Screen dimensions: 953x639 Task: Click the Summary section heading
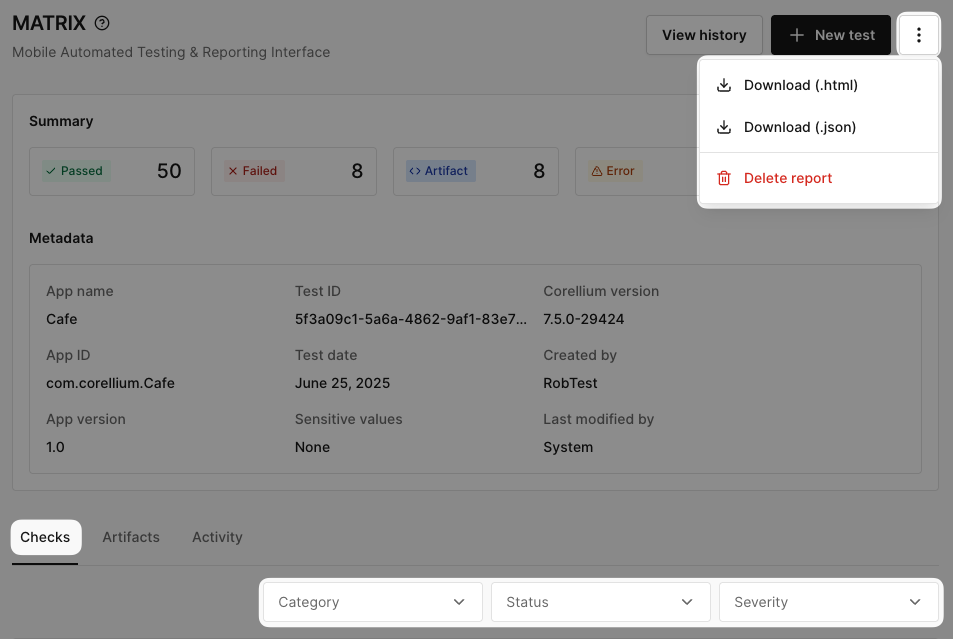[x=61, y=121]
